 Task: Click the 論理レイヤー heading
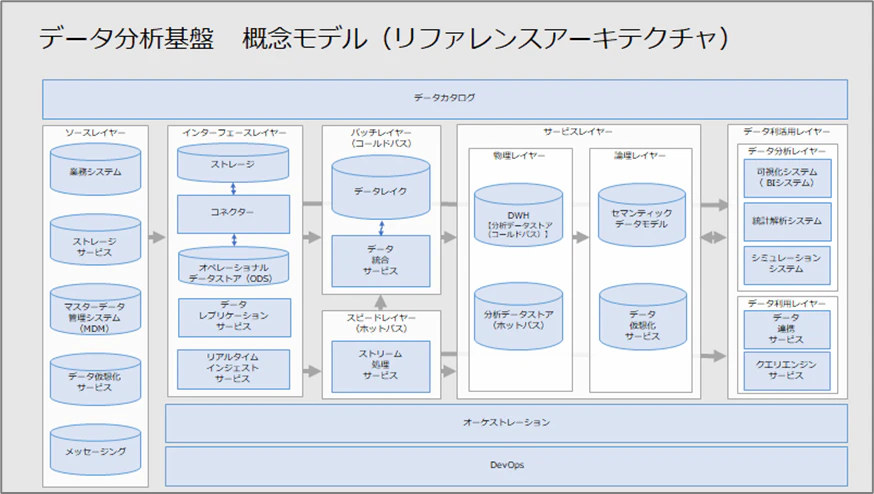click(640, 156)
